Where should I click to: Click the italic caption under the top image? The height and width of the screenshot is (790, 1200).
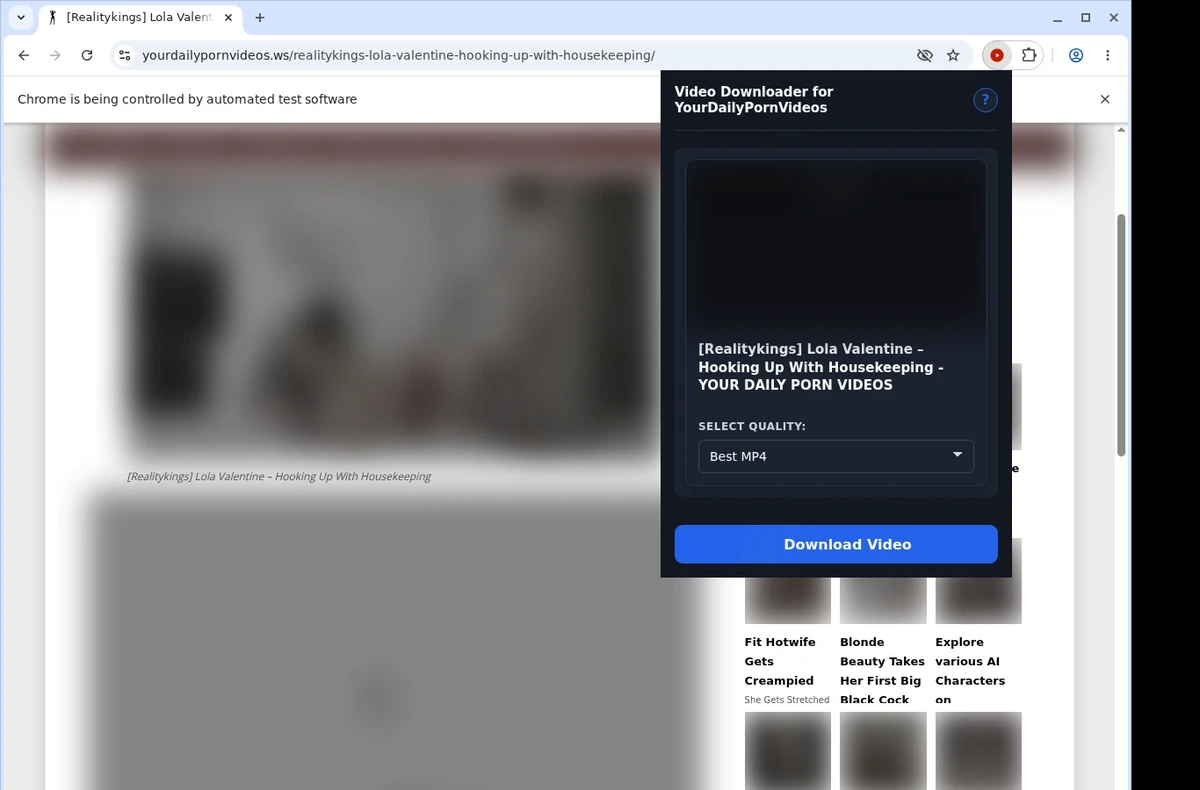(x=279, y=476)
